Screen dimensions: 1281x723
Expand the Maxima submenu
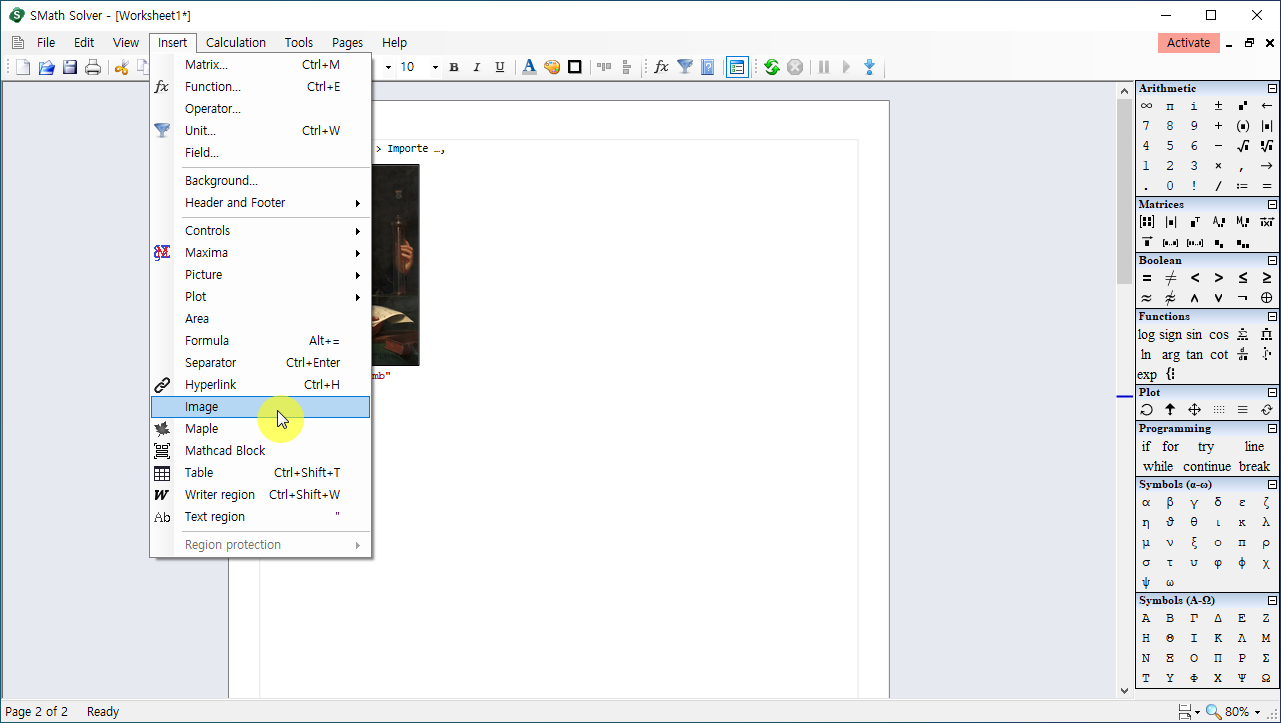(x=260, y=253)
